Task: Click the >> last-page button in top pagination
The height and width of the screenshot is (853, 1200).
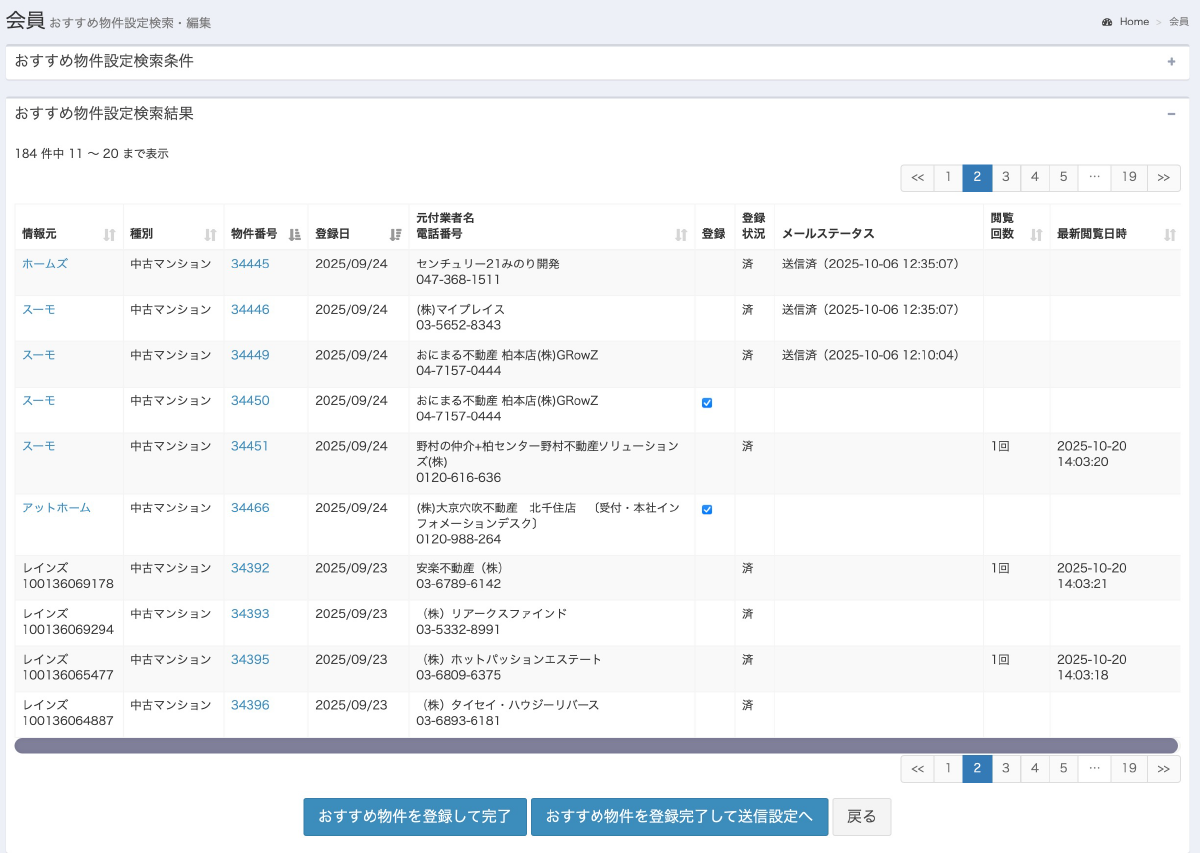Action: [1163, 178]
